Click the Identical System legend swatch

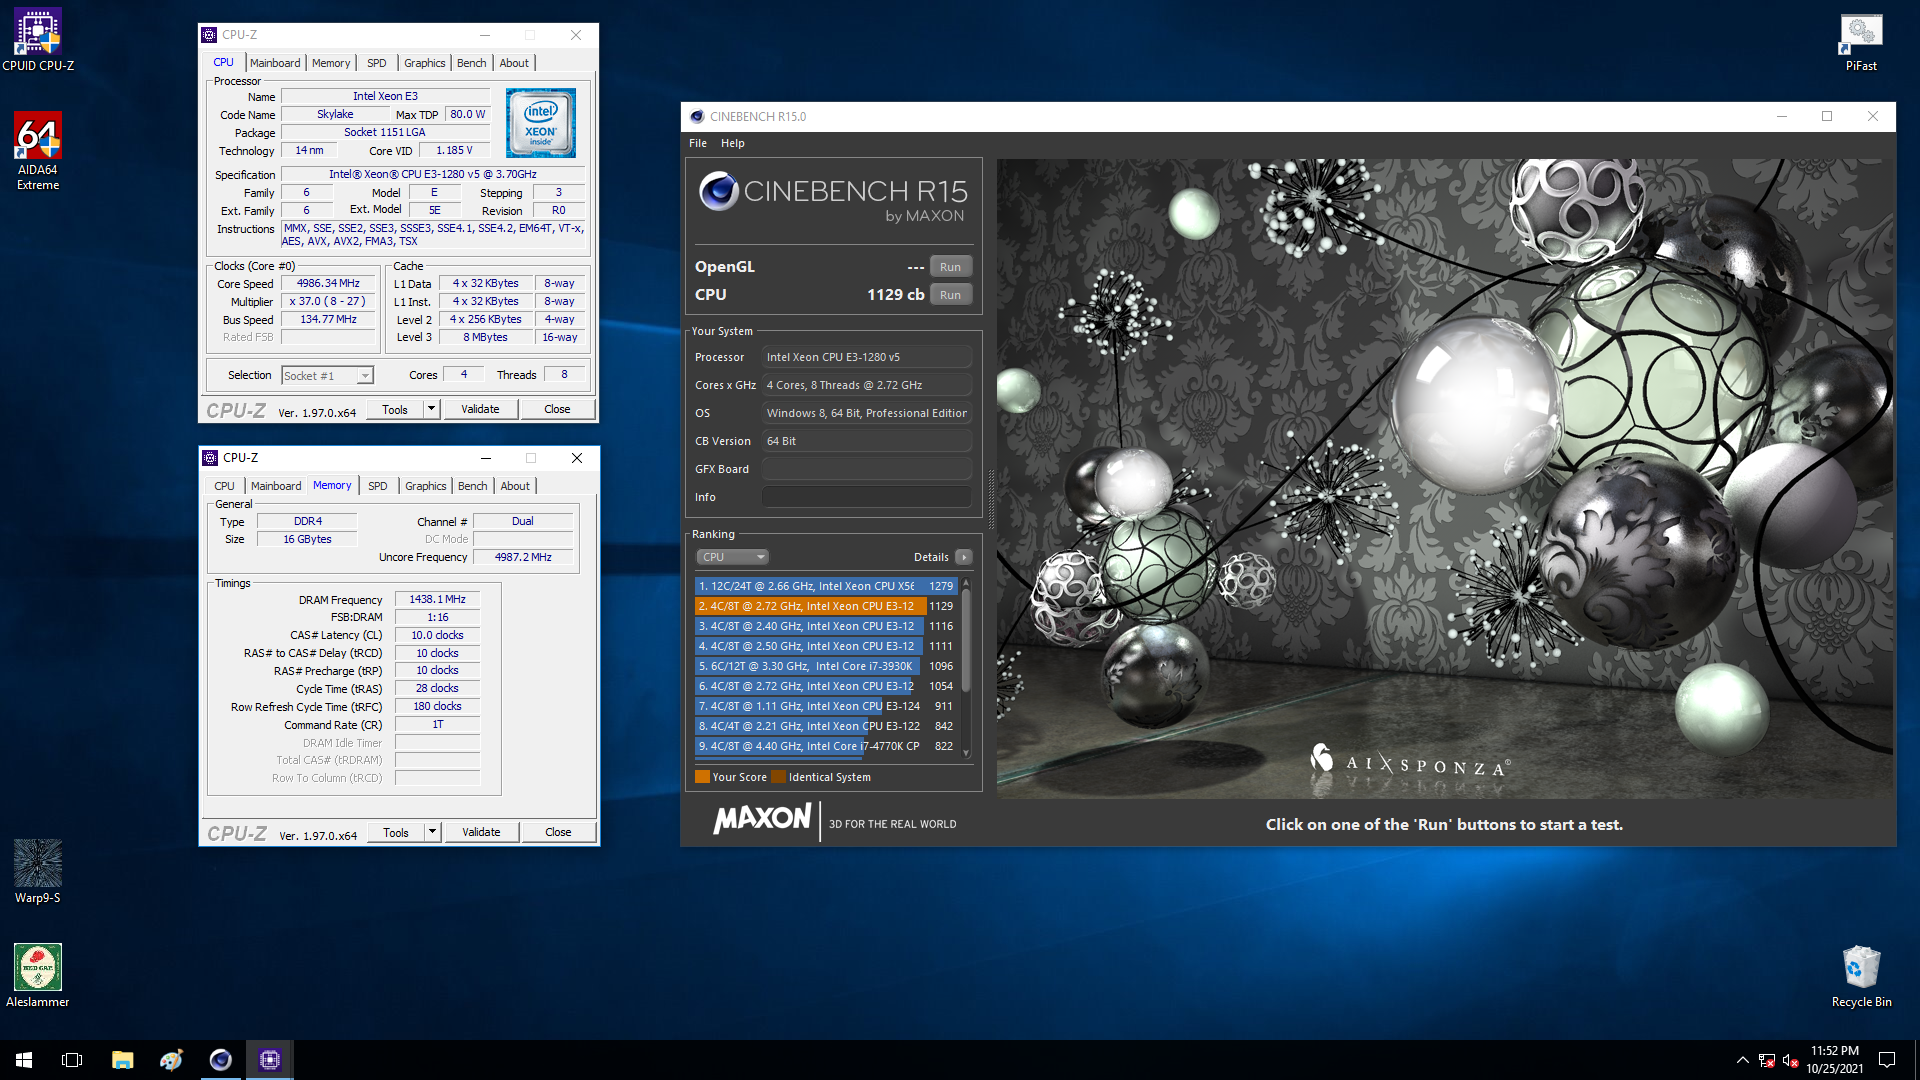[x=778, y=777]
